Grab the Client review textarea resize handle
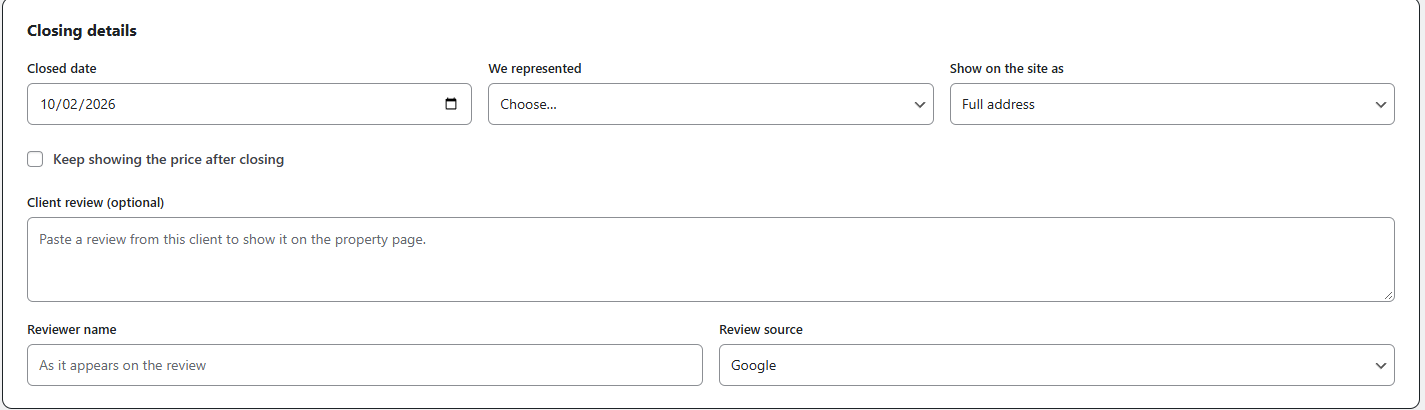The image size is (1425, 410). pyautogui.click(x=1388, y=295)
